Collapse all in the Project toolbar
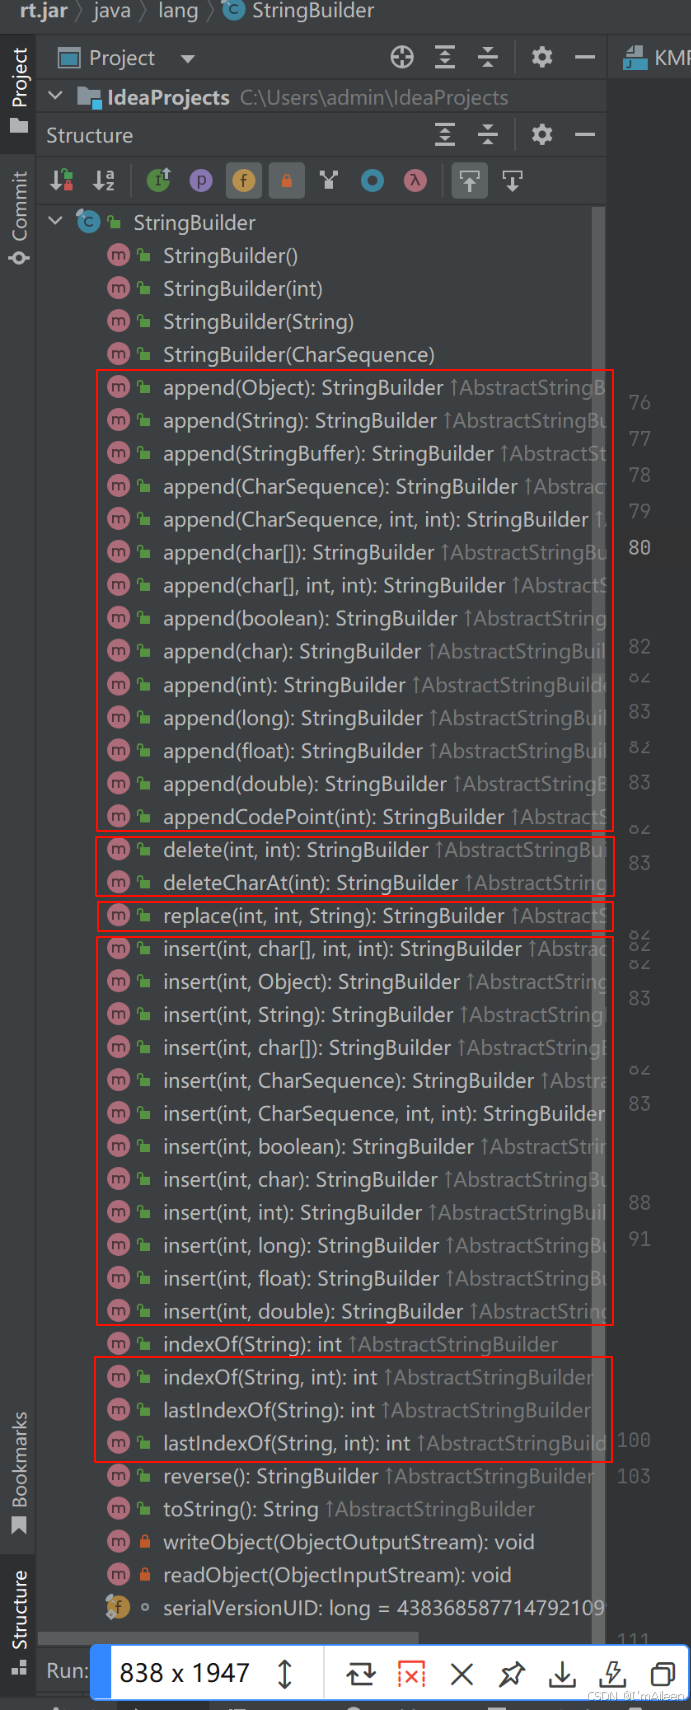The width and height of the screenshot is (691, 1710). tap(487, 57)
